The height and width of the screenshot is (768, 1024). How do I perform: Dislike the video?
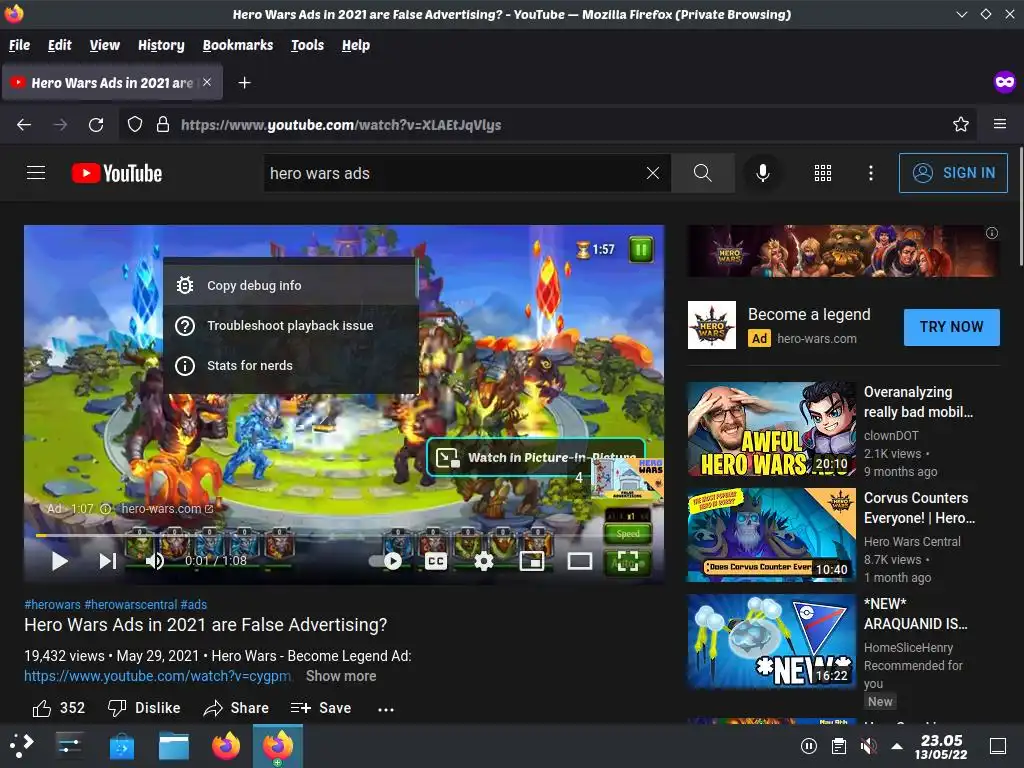tap(144, 708)
